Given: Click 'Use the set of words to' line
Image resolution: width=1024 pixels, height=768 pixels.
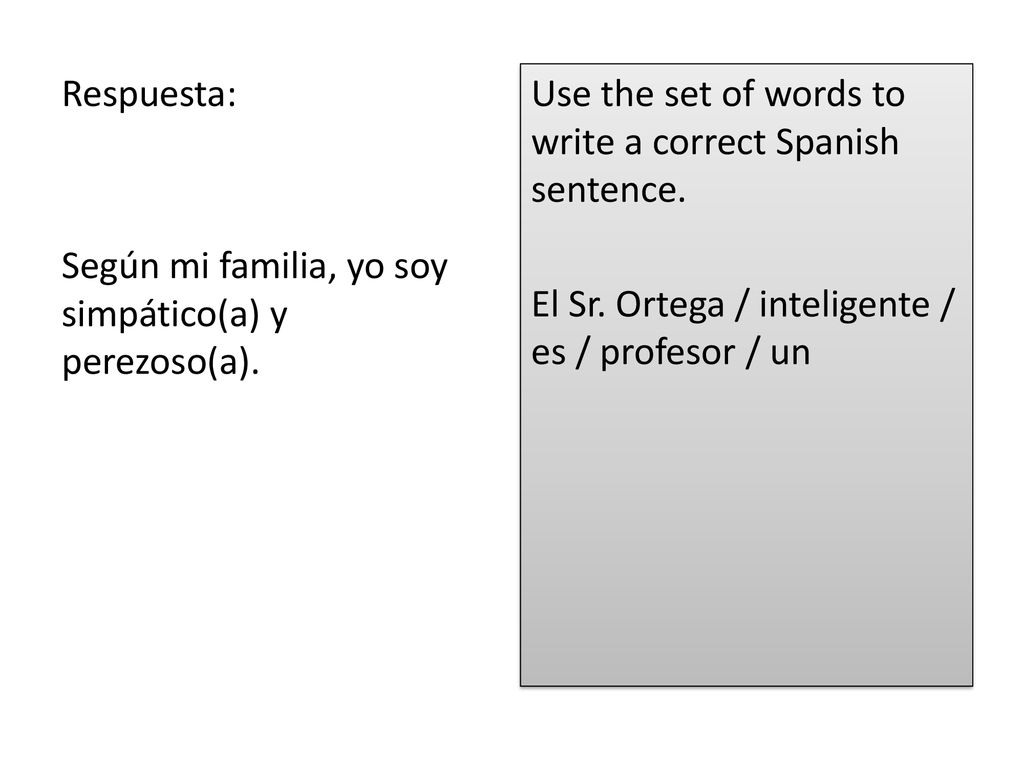Looking at the screenshot, I should 718,94.
